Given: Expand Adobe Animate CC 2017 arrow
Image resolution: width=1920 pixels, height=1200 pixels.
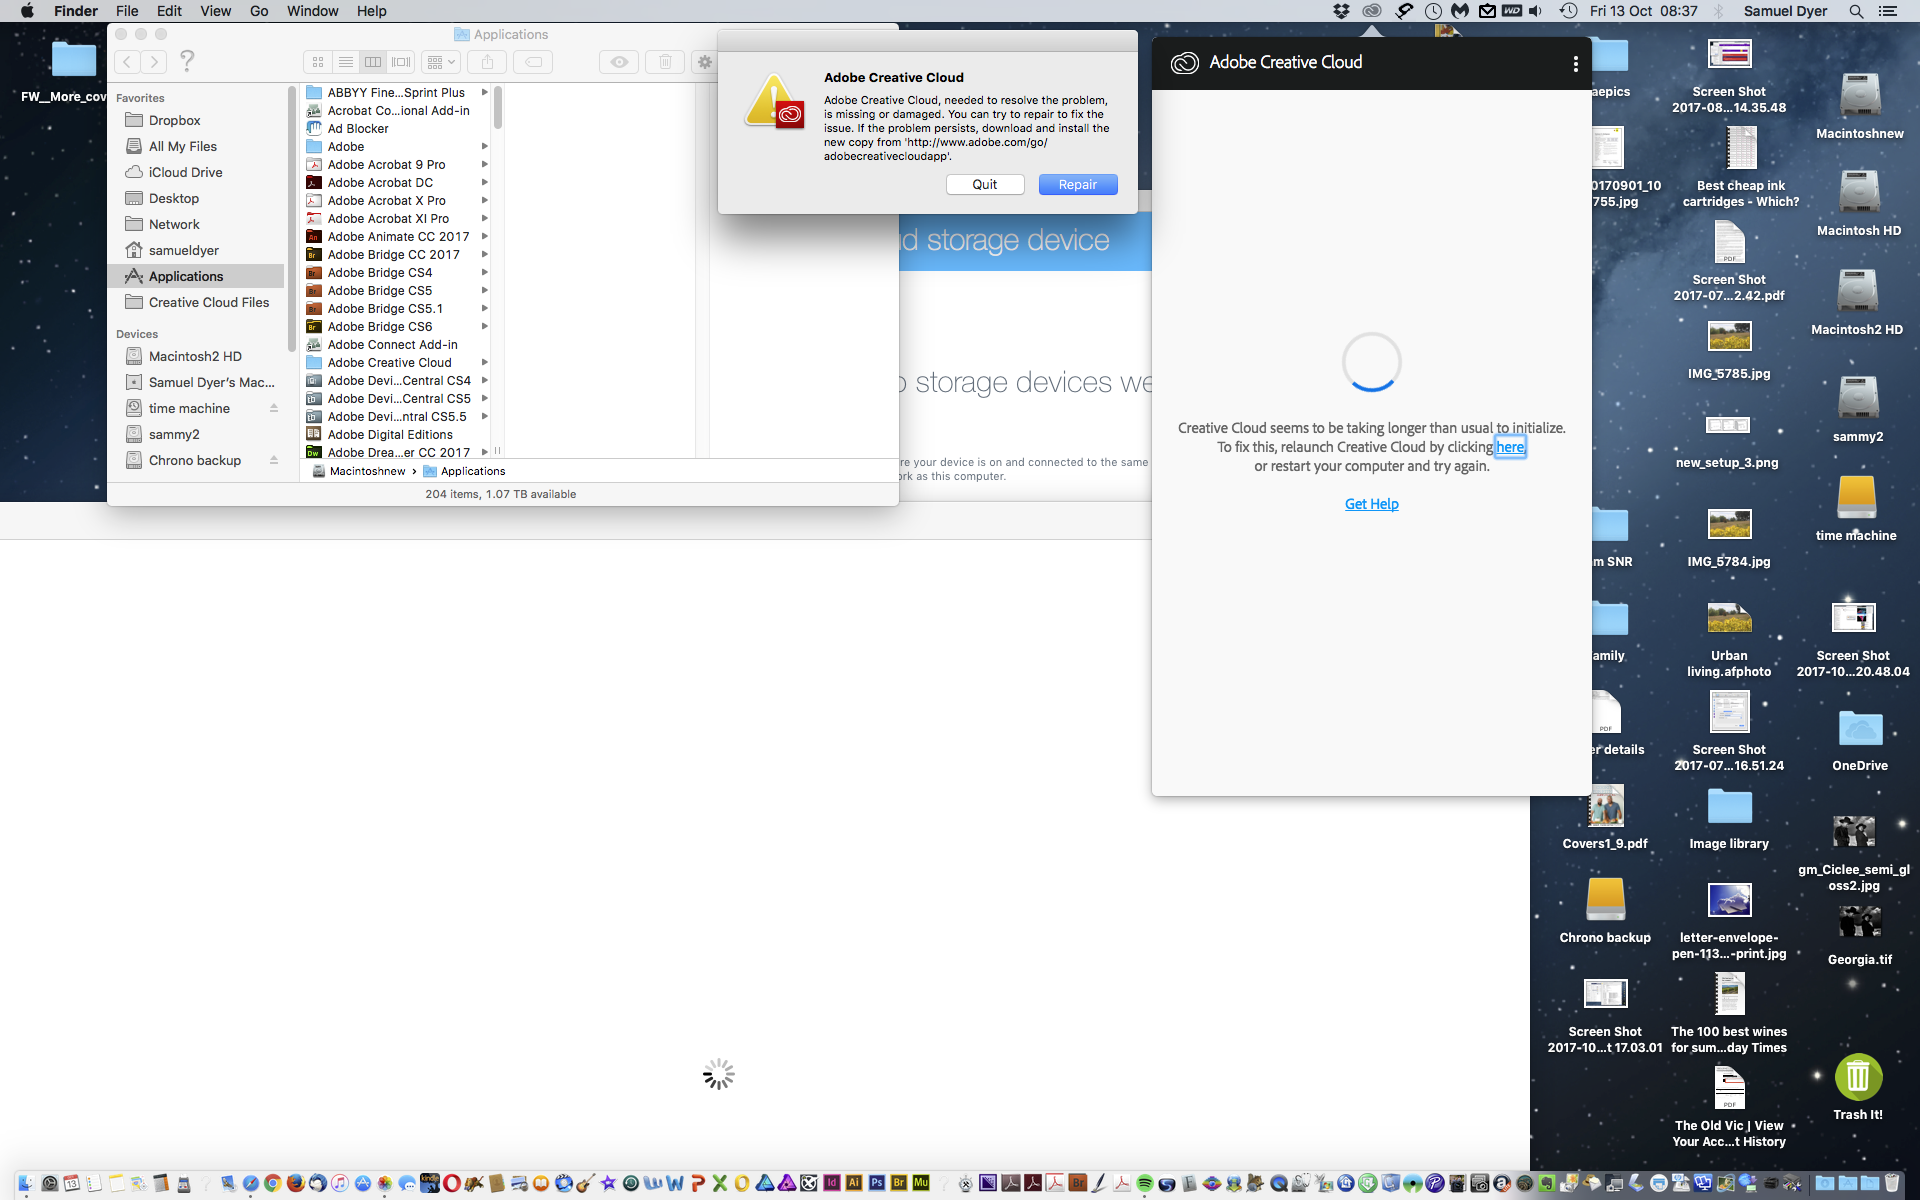Looking at the screenshot, I should click(485, 236).
